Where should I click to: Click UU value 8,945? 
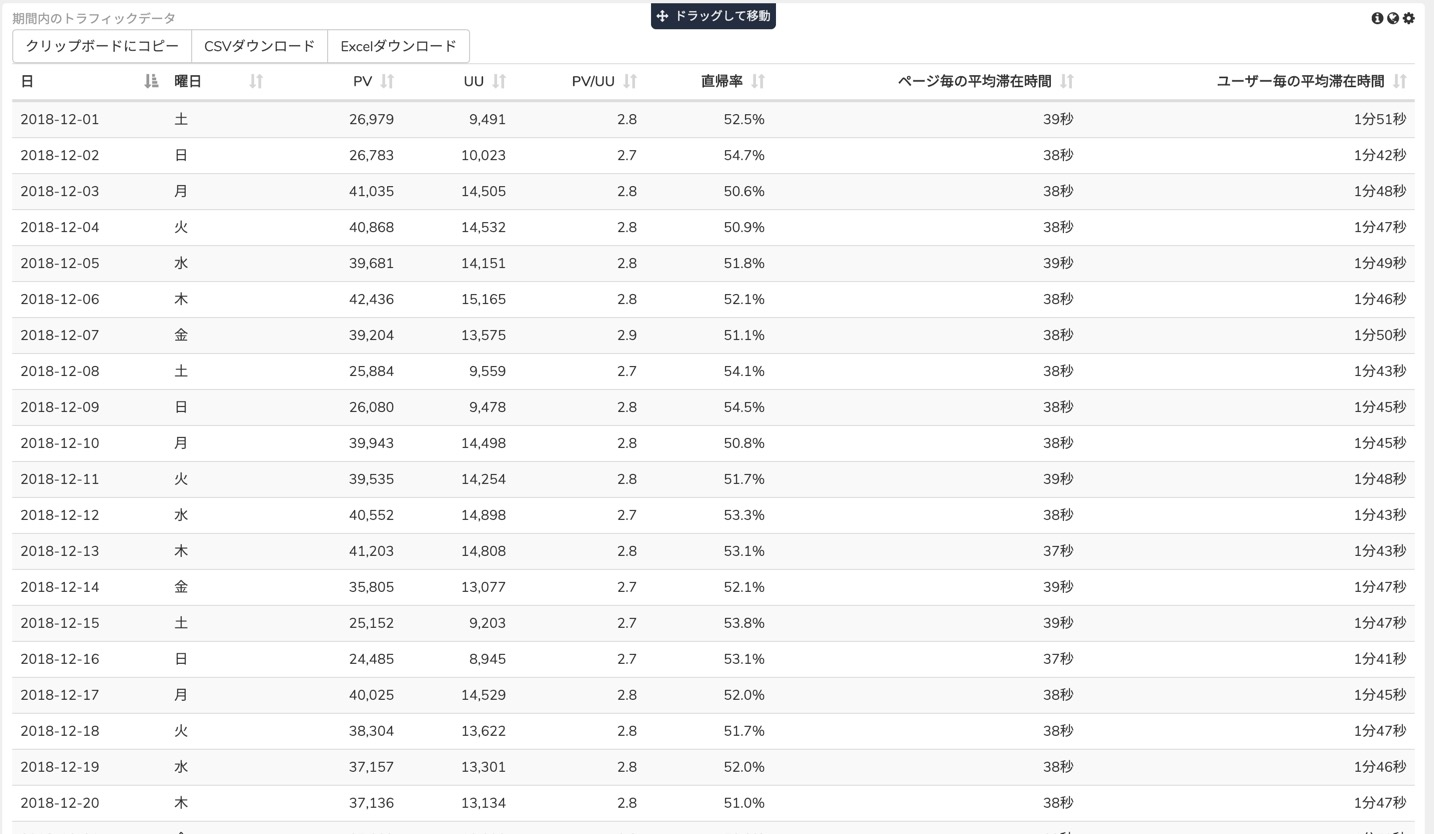(x=487, y=659)
